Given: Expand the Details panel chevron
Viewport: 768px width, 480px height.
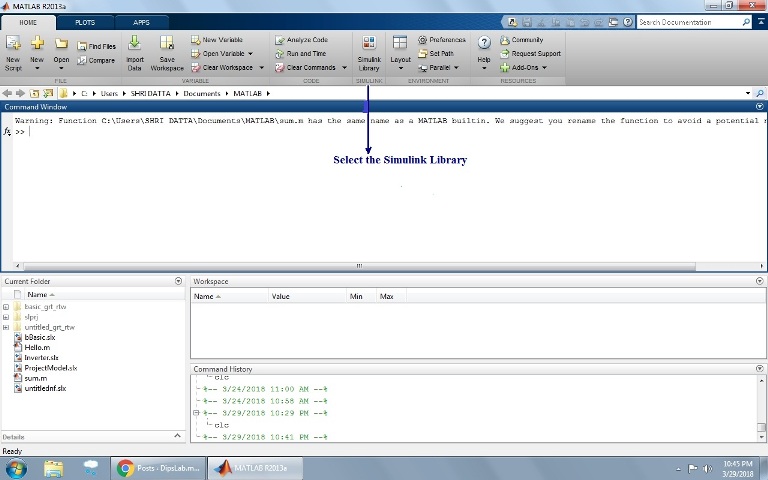Looking at the screenshot, I should click(x=179, y=437).
